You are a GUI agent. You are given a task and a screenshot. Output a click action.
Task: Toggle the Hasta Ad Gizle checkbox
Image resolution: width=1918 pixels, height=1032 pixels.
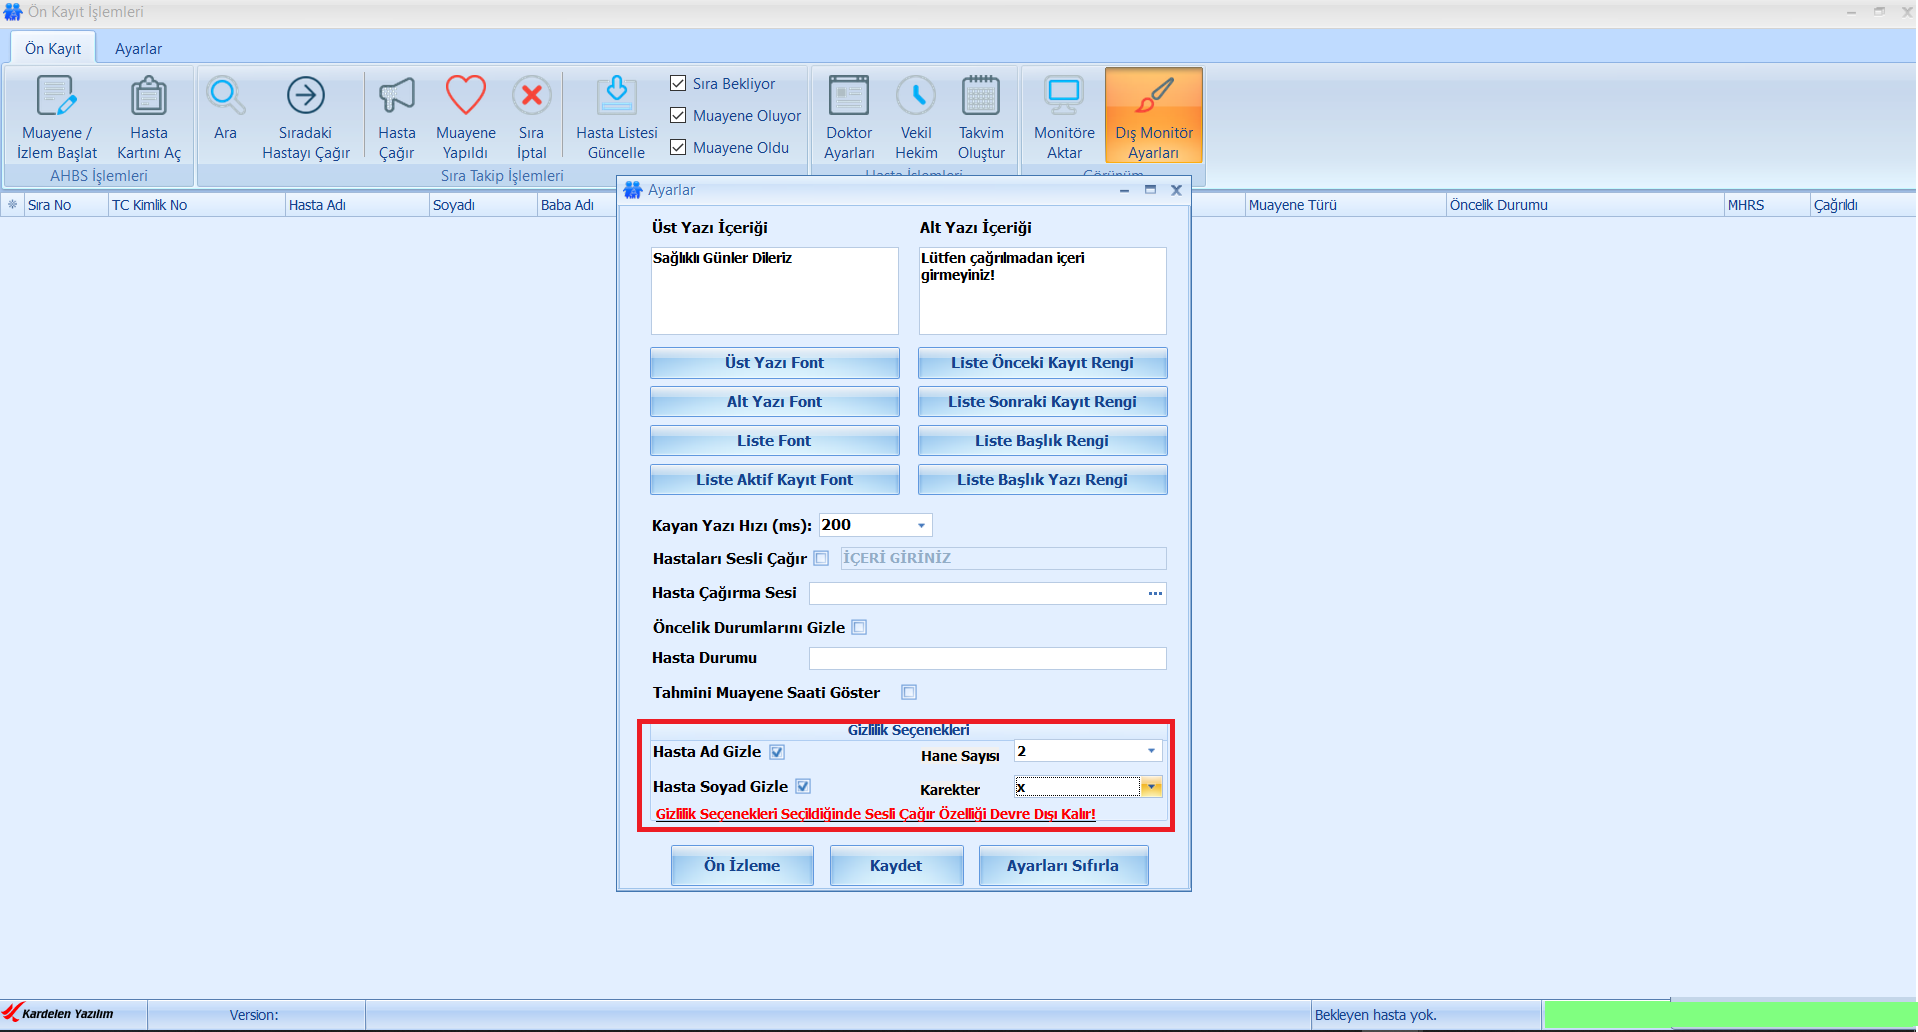click(777, 752)
